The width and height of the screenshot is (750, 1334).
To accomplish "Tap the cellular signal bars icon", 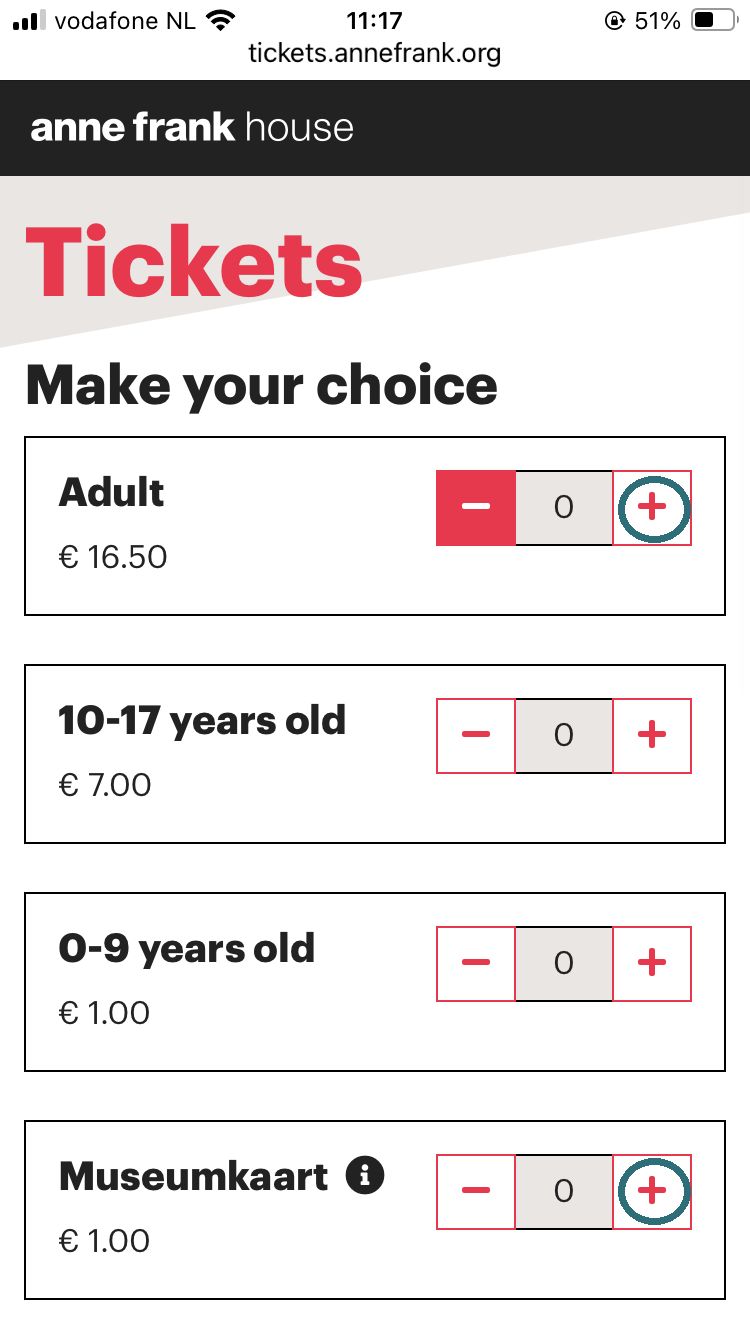I will (x=30, y=20).
